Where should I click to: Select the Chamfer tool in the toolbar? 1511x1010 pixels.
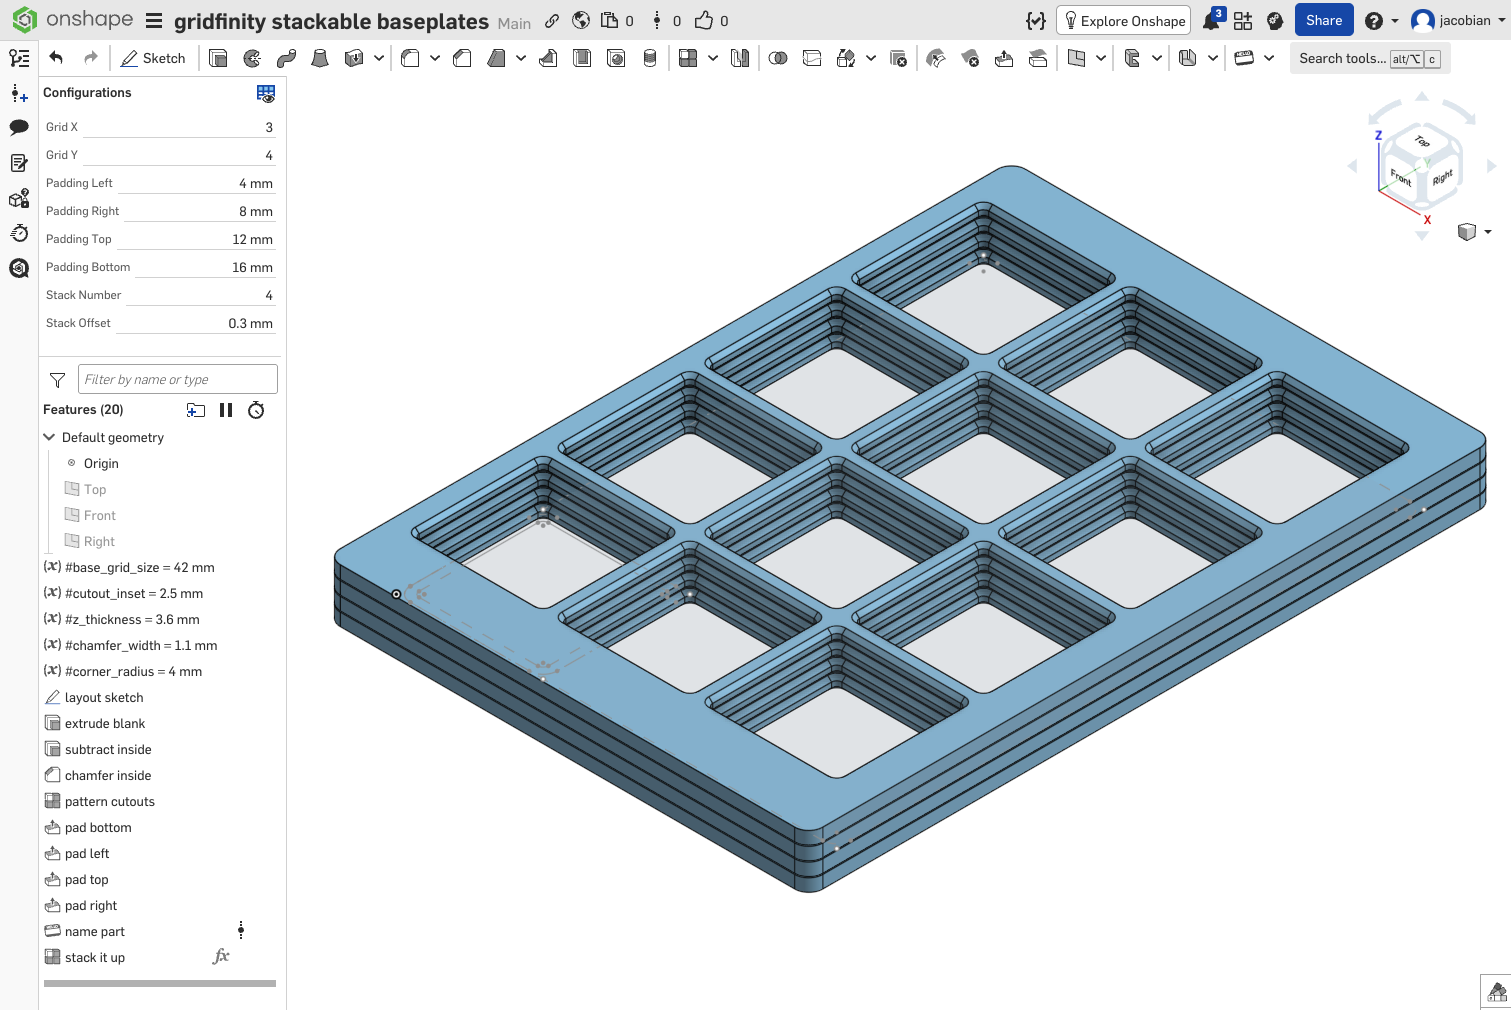click(462, 58)
